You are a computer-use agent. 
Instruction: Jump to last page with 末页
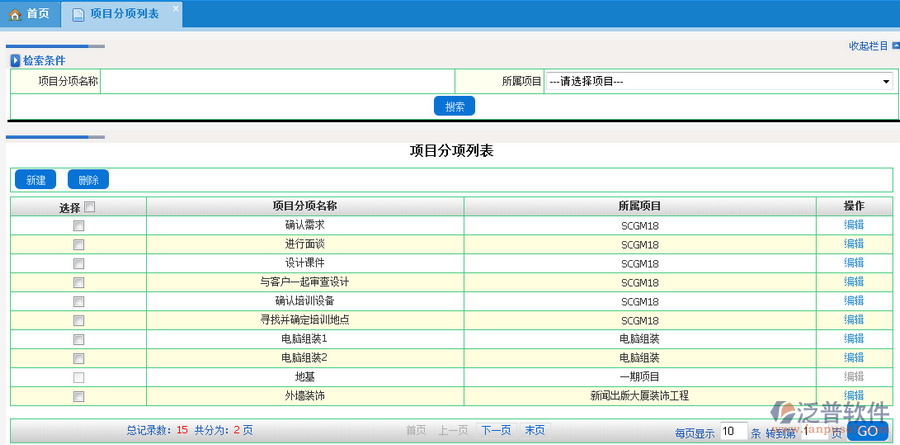[535, 430]
